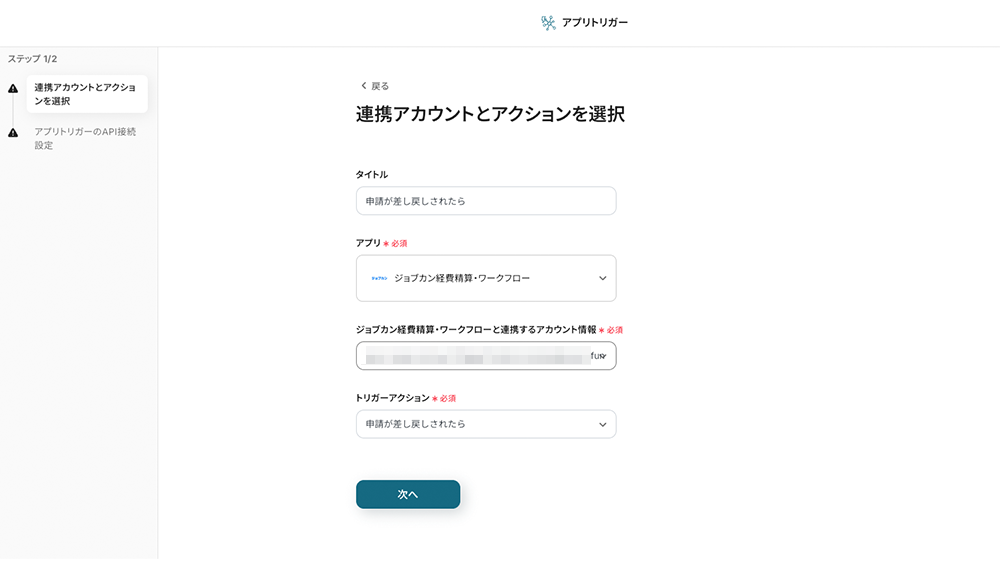Select the 連携アカウントとアクションを選択 step
Screen dimensions: 1000x561
[x=86, y=94]
